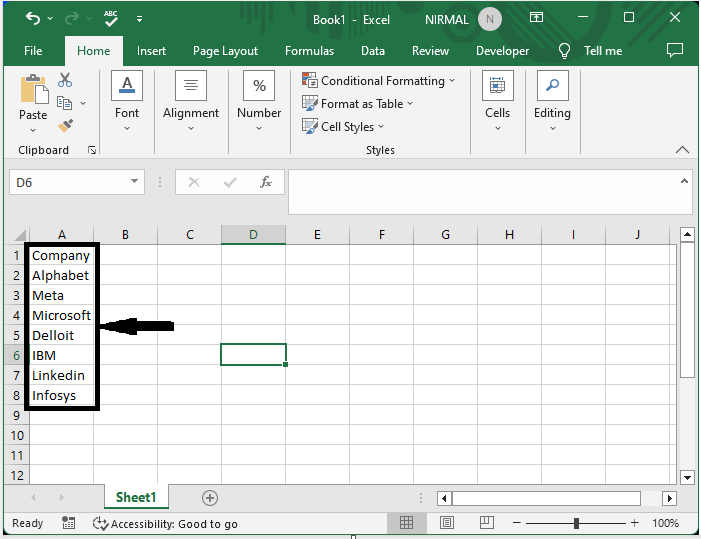Viewport: 701px width, 539px height.
Task: Click the zoom out minus button
Action: coord(517,522)
